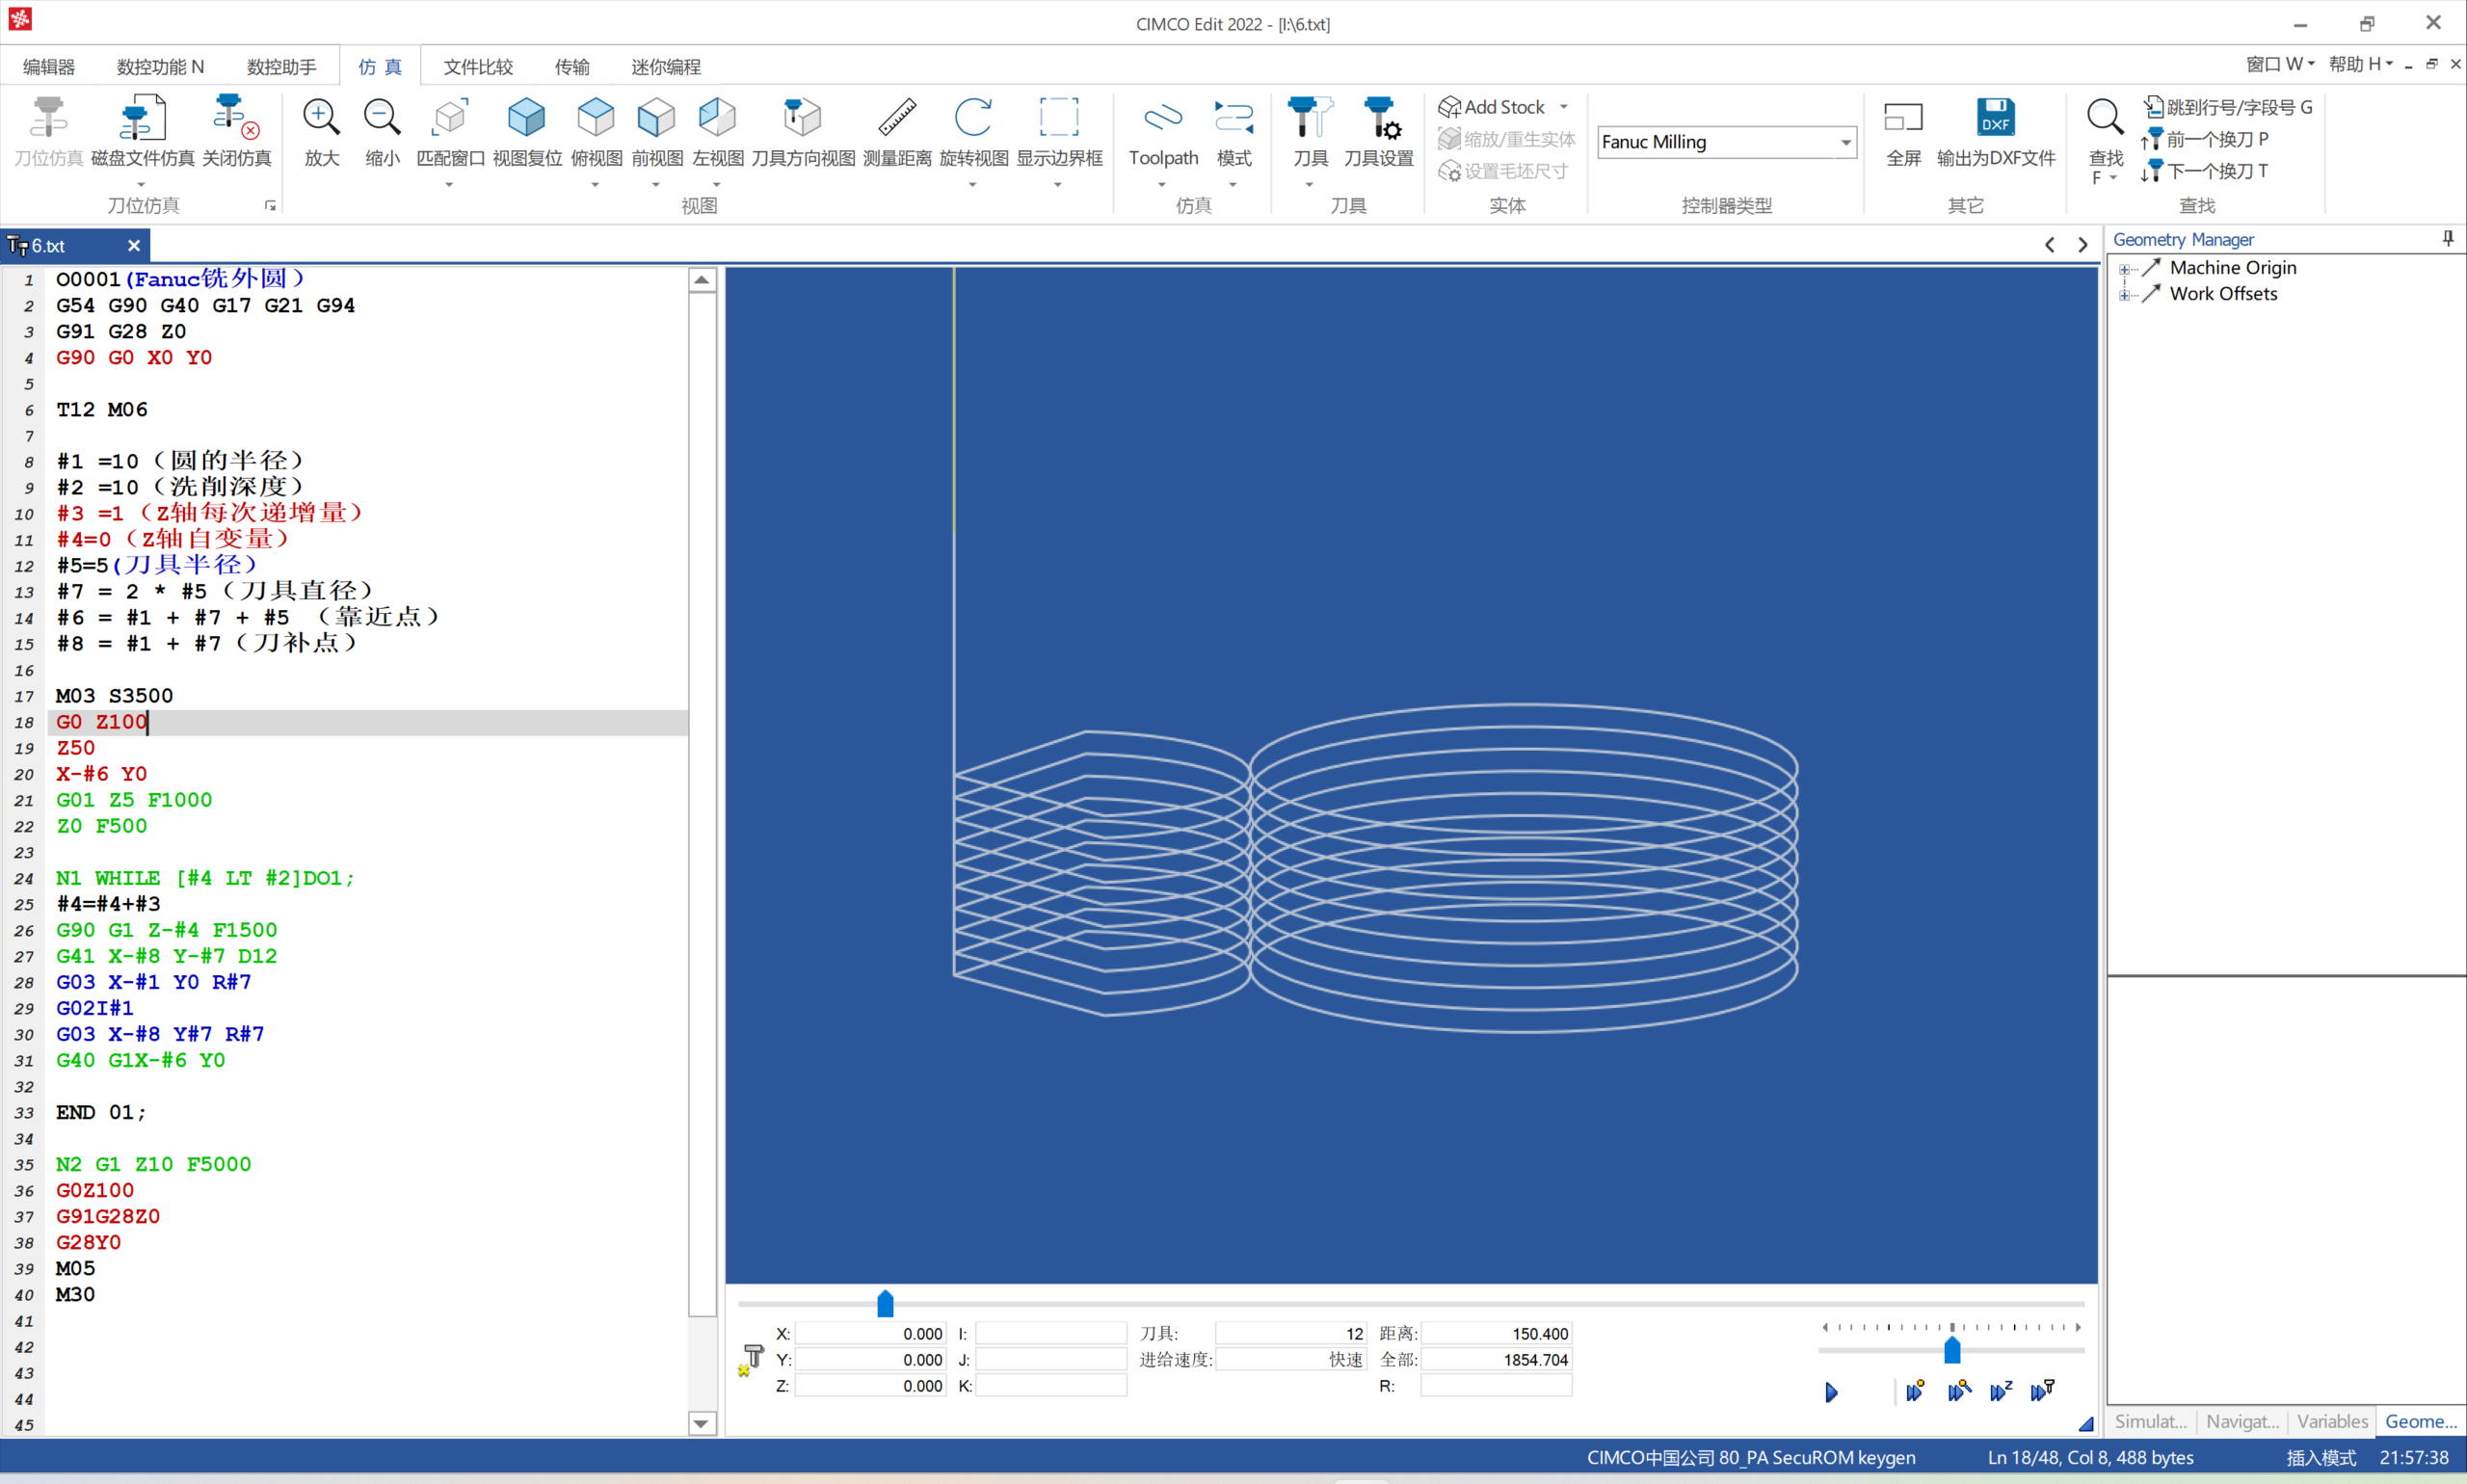This screenshot has height=1484, width=2467.
Task: Click the simulation speed slider handle
Action: [x=1951, y=1351]
